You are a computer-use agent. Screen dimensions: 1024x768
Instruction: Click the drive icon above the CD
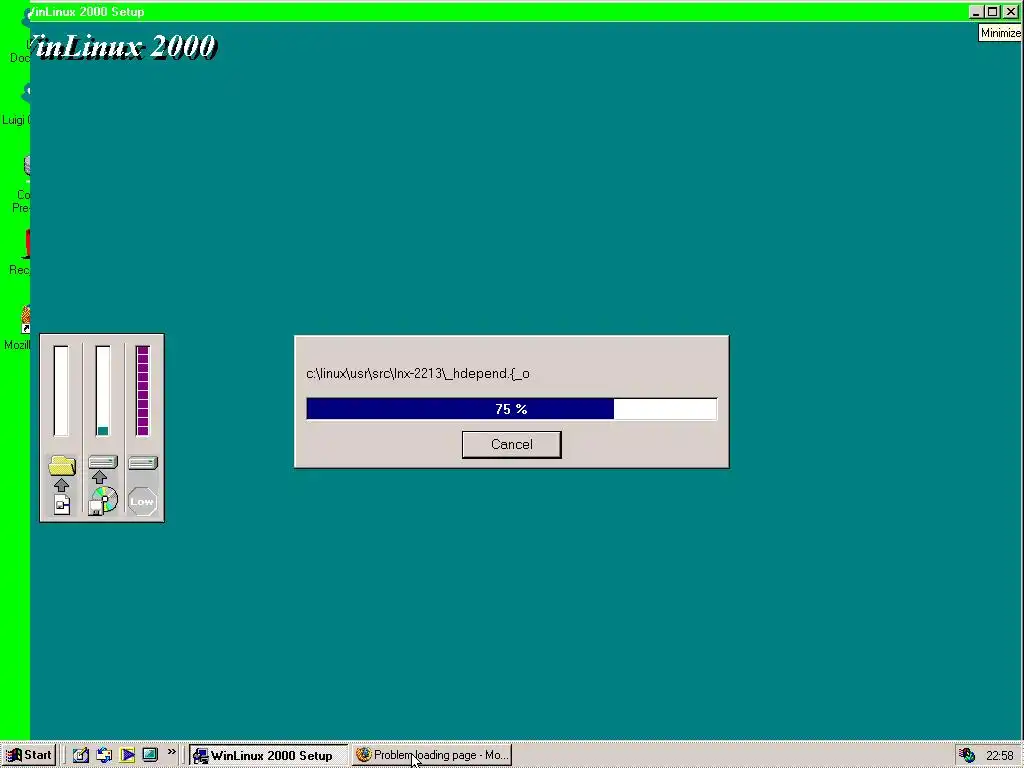103,462
